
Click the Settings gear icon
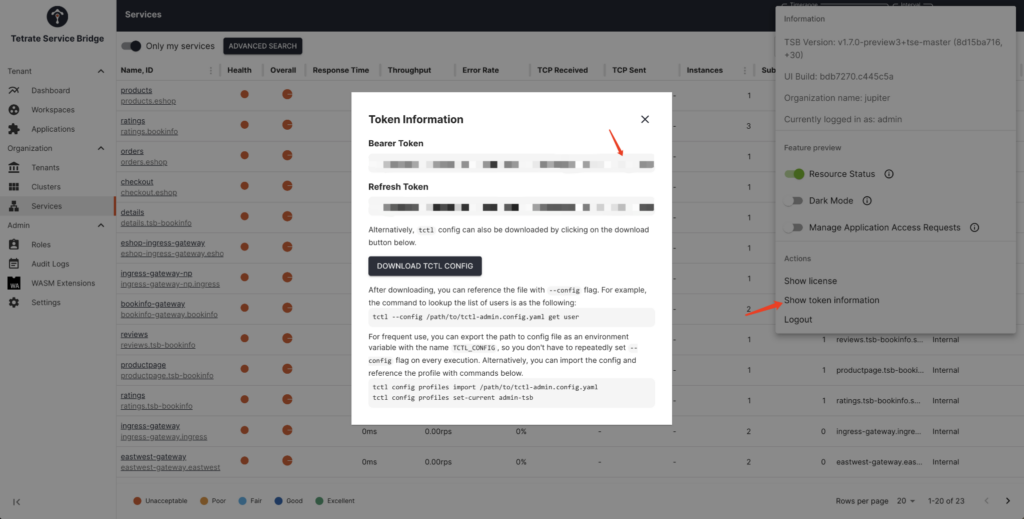(x=14, y=302)
